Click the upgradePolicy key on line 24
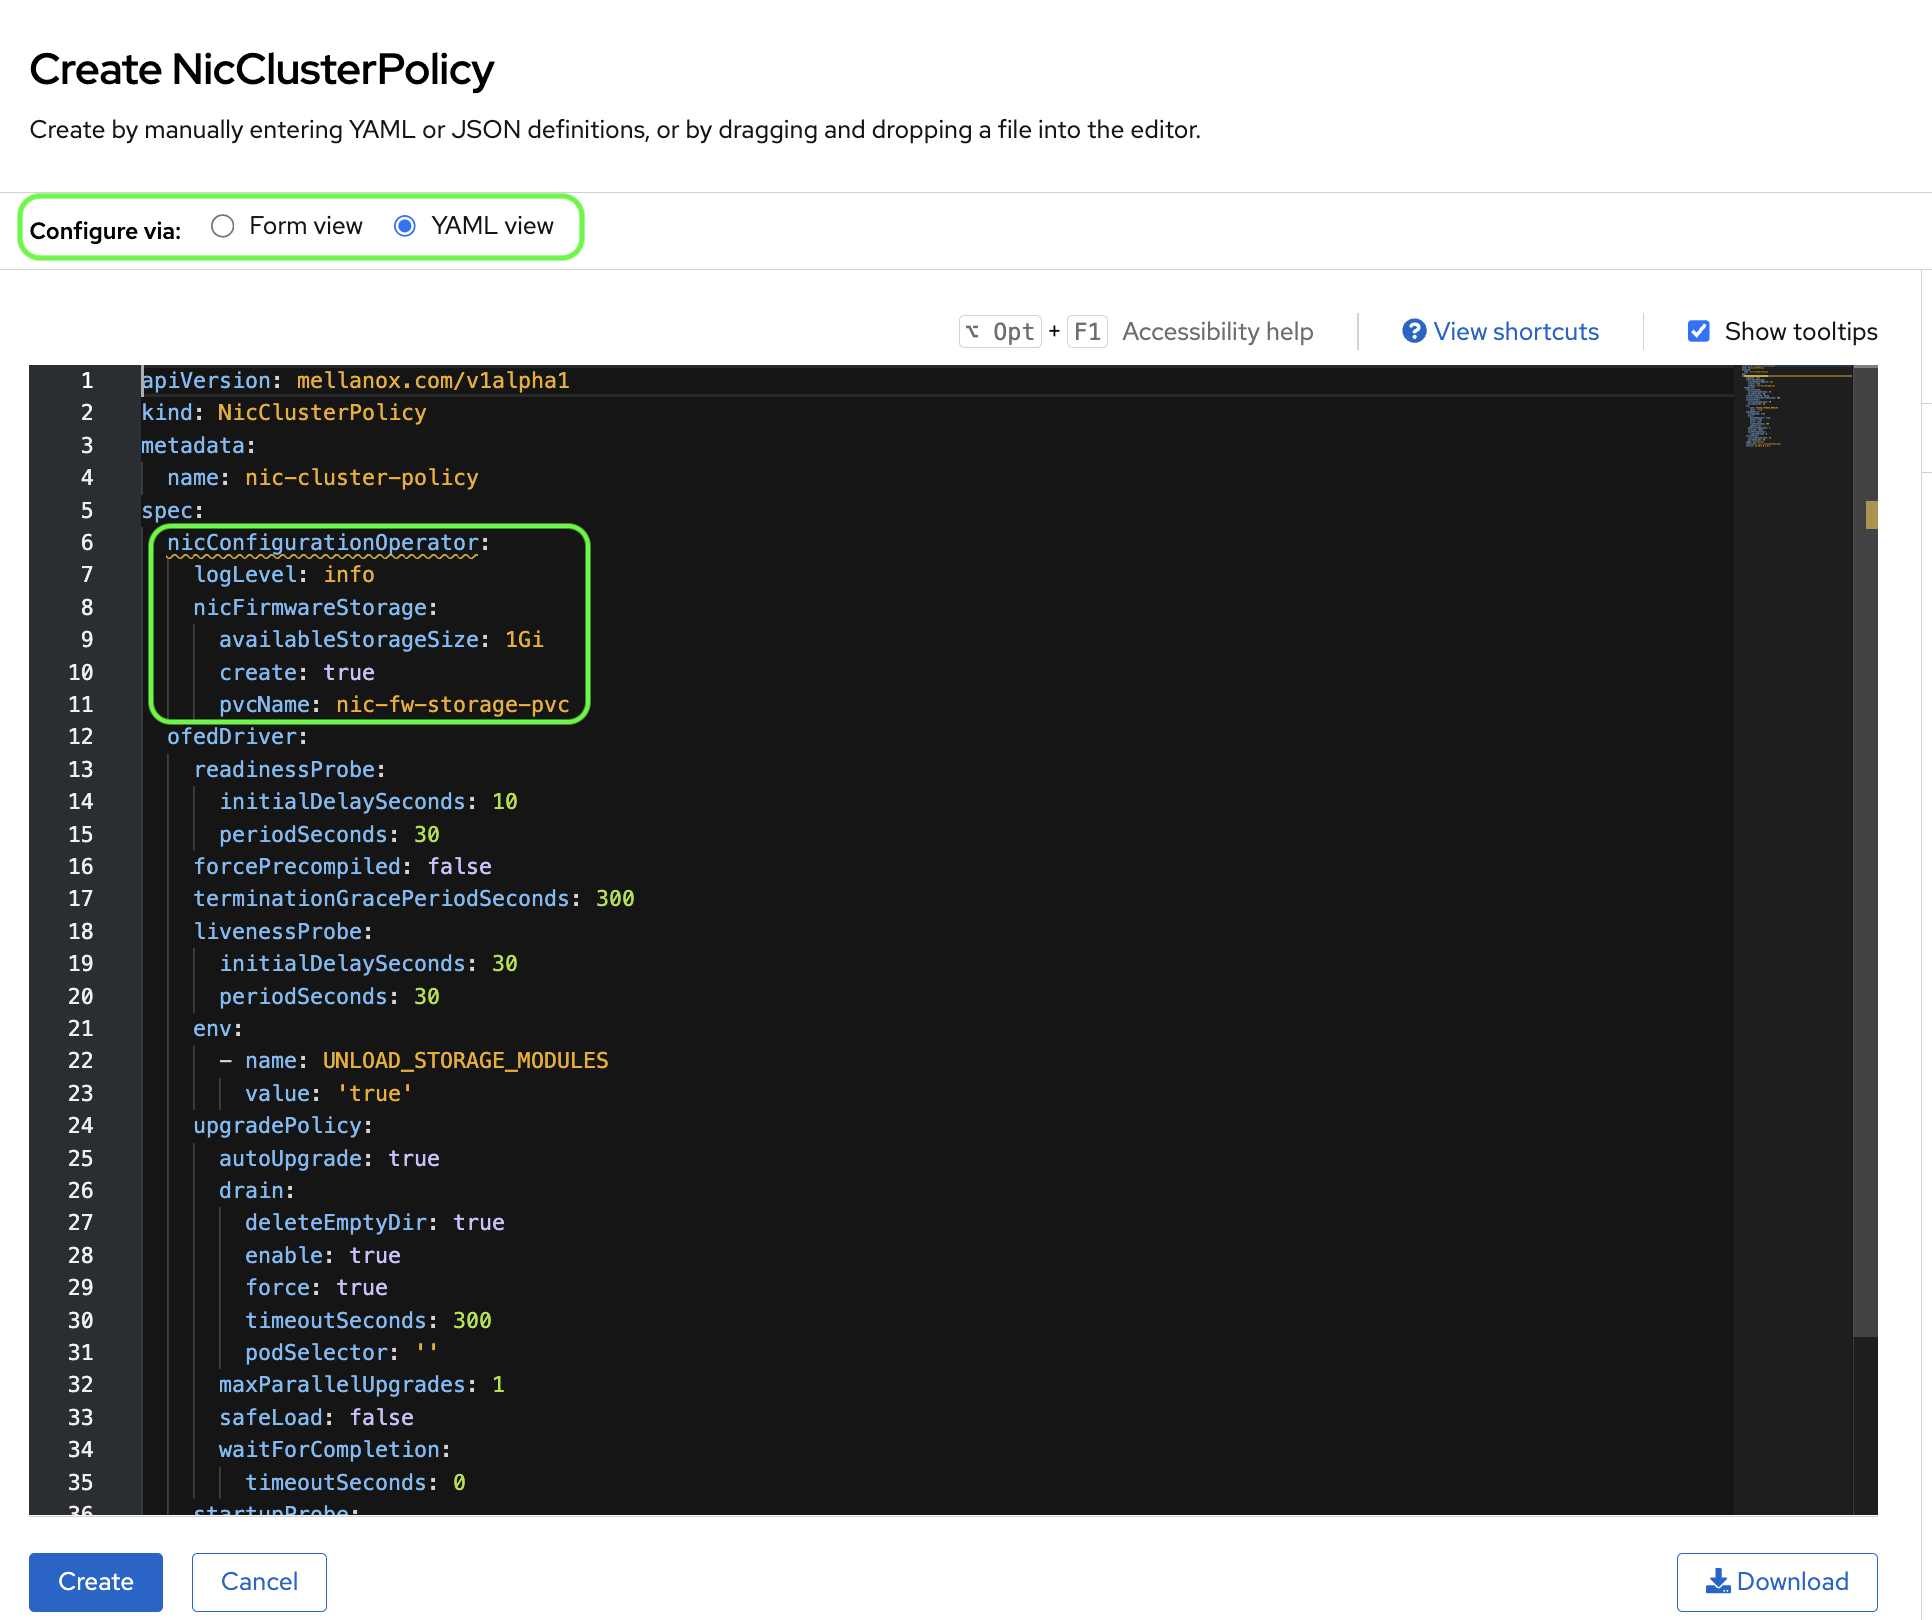Viewport: 1932px width, 1620px height. [277, 1126]
